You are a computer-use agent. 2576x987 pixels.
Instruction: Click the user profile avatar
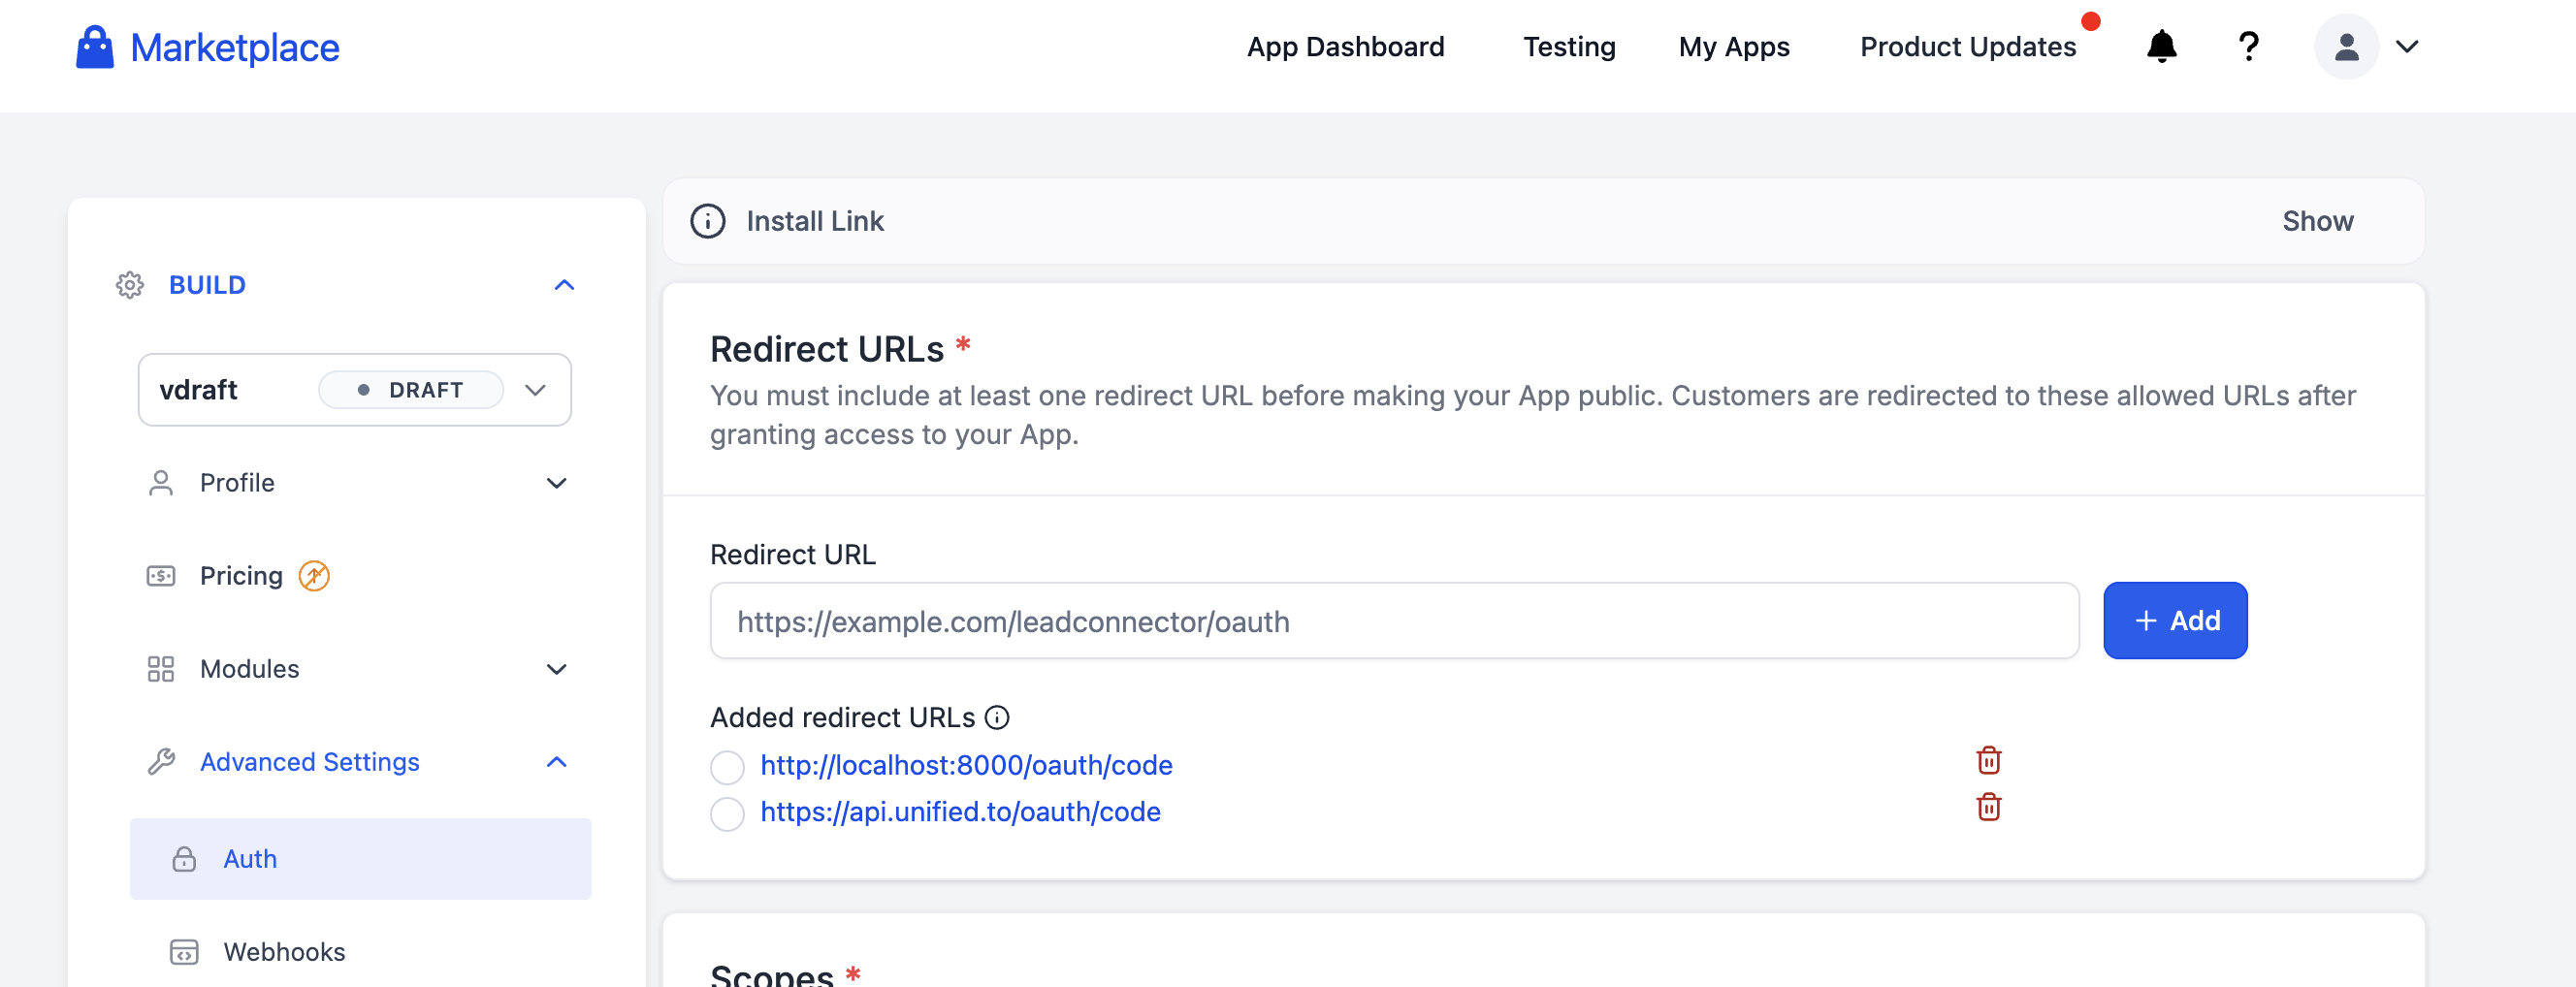pyautogui.click(x=2345, y=47)
